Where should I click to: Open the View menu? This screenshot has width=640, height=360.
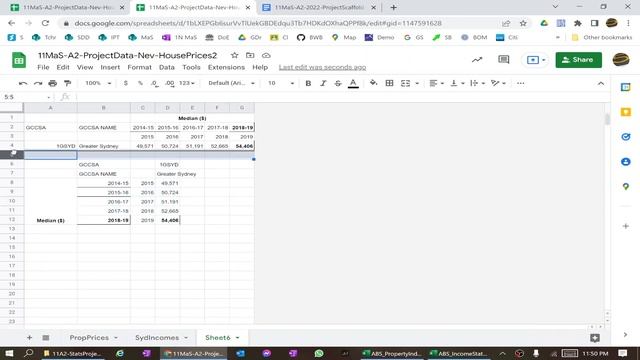[85, 67]
